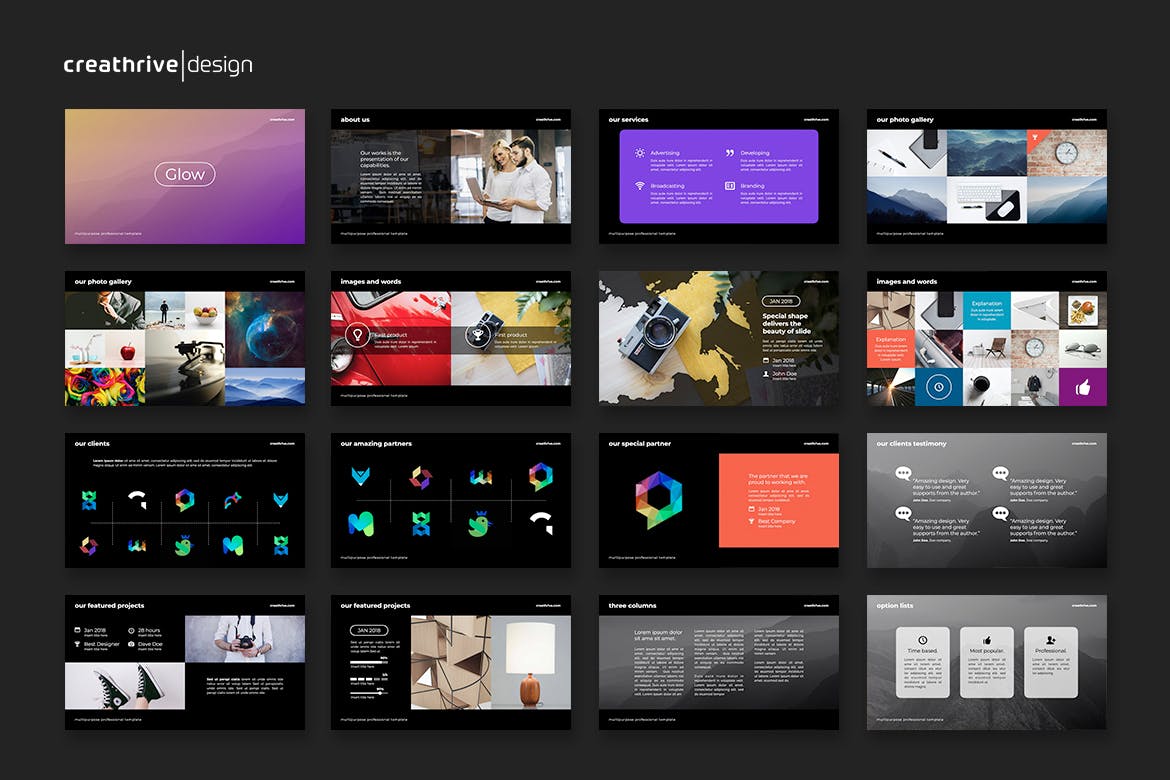The image size is (1170, 780).
Task: Click the creathrive design logo
Action: [x=158, y=65]
